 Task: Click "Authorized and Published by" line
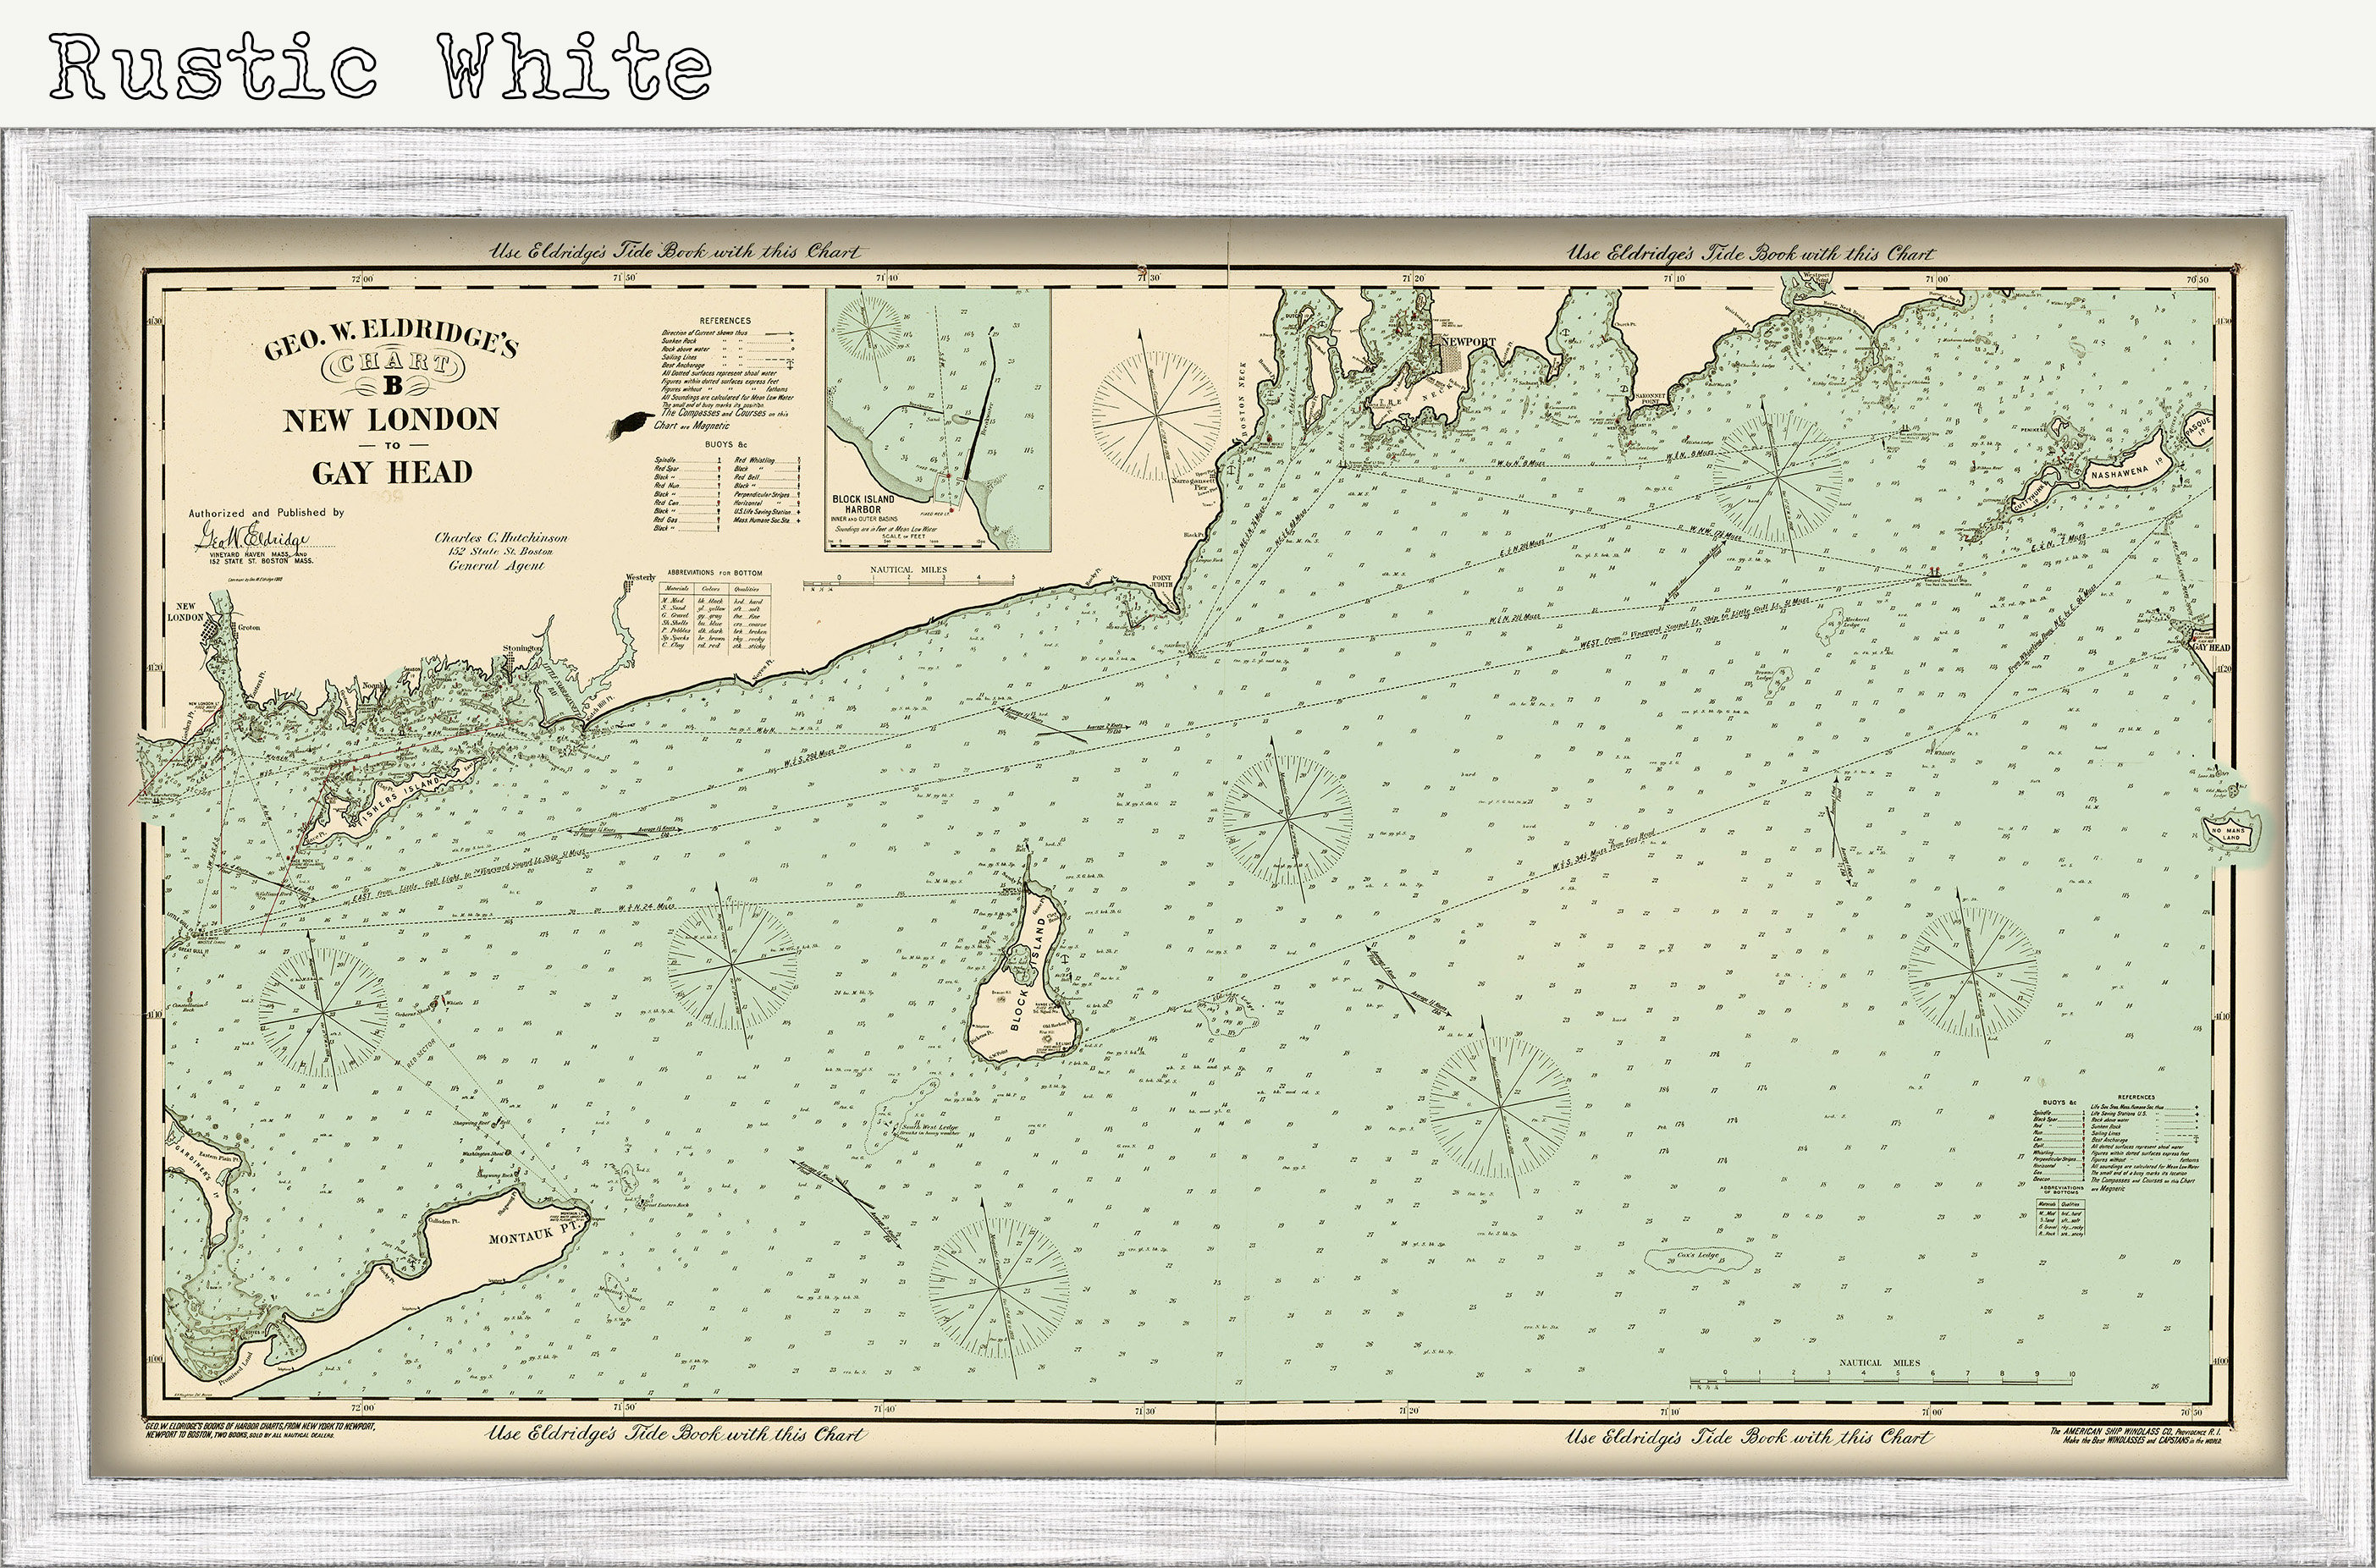tap(267, 512)
